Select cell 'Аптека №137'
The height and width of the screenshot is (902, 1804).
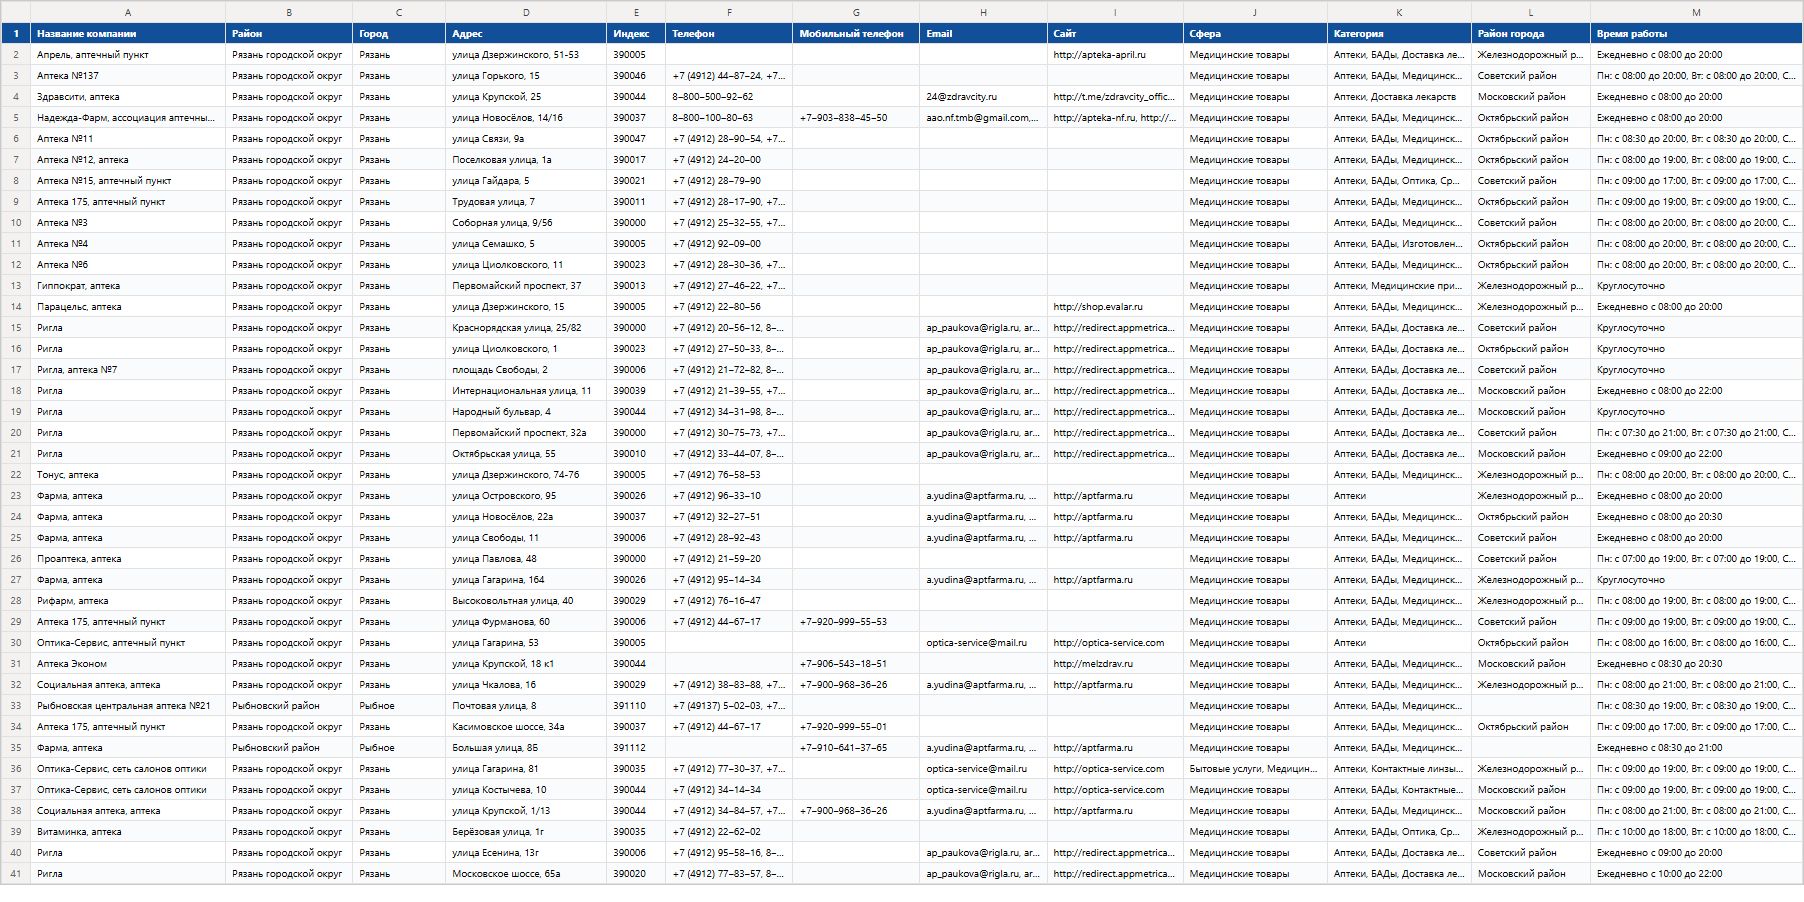pyautogui.click(x=128, y=75)
